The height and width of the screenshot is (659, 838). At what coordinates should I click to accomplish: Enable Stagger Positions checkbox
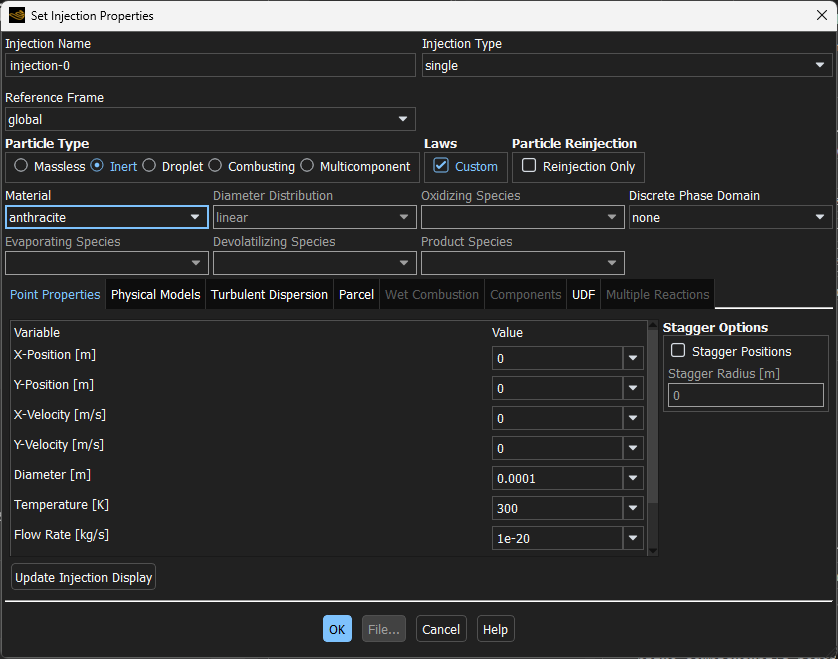pyautogui.click(x=678, y=351)
